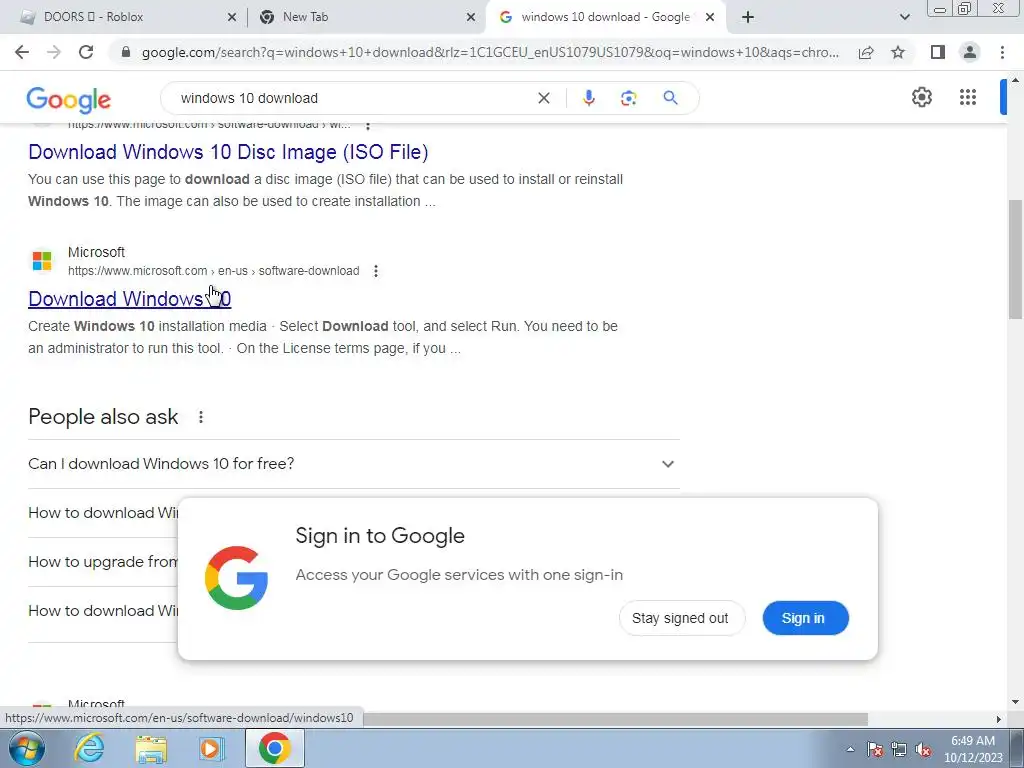
Task: Open more options for Download Windows 10 result
Action: coord(376,271)
